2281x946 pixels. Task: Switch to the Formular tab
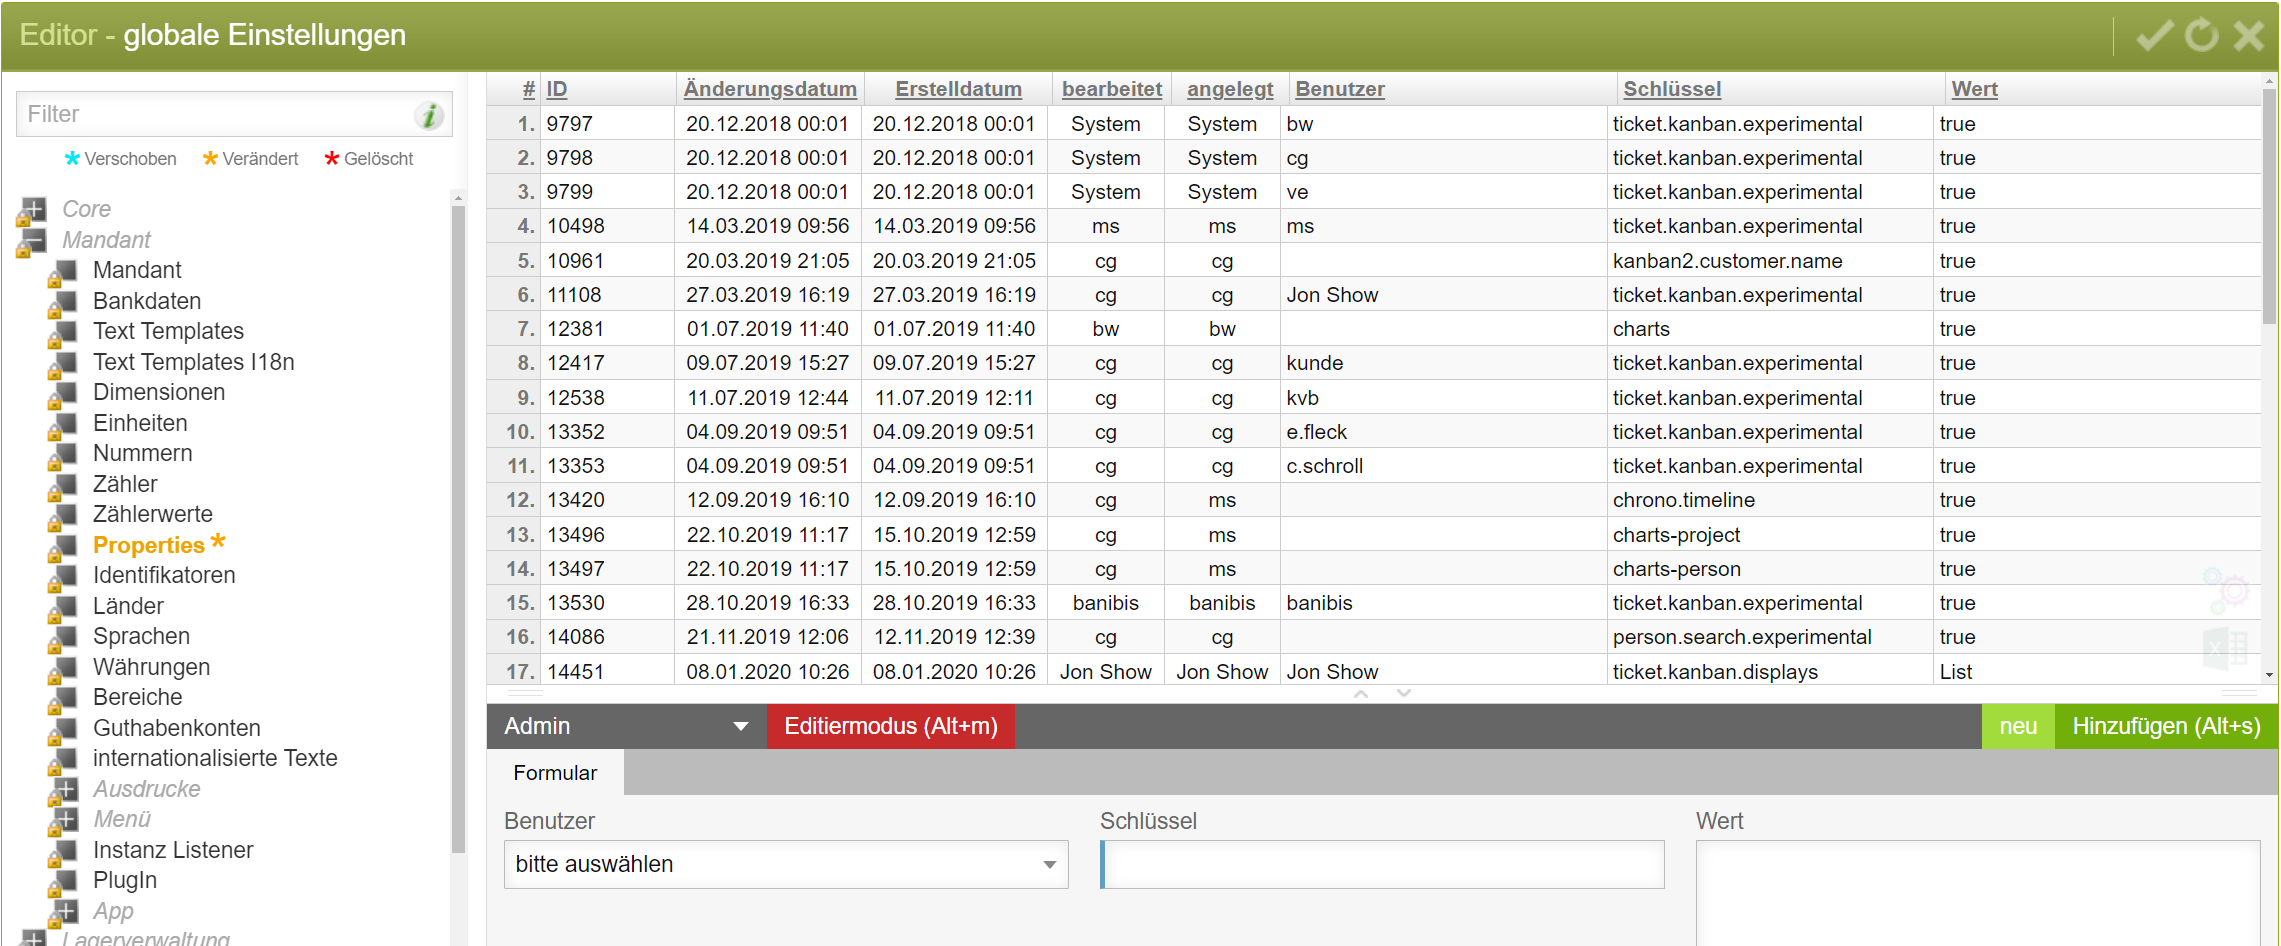coord(555,773)
